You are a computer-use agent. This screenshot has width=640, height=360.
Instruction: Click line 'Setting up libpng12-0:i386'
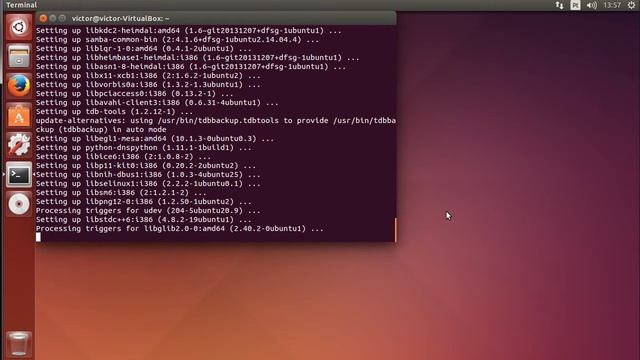pyautogui.click(x=143, y=202)
